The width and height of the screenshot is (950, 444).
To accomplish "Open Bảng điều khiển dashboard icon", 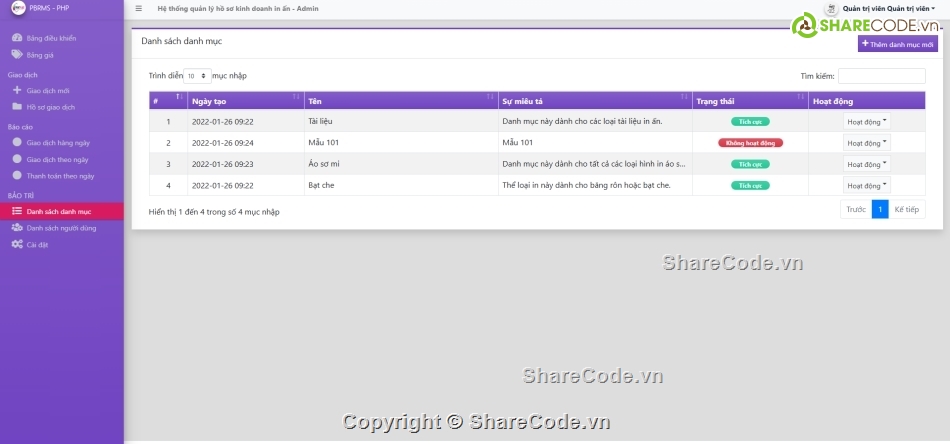I will pyautogui.click(x=17, y=38).
